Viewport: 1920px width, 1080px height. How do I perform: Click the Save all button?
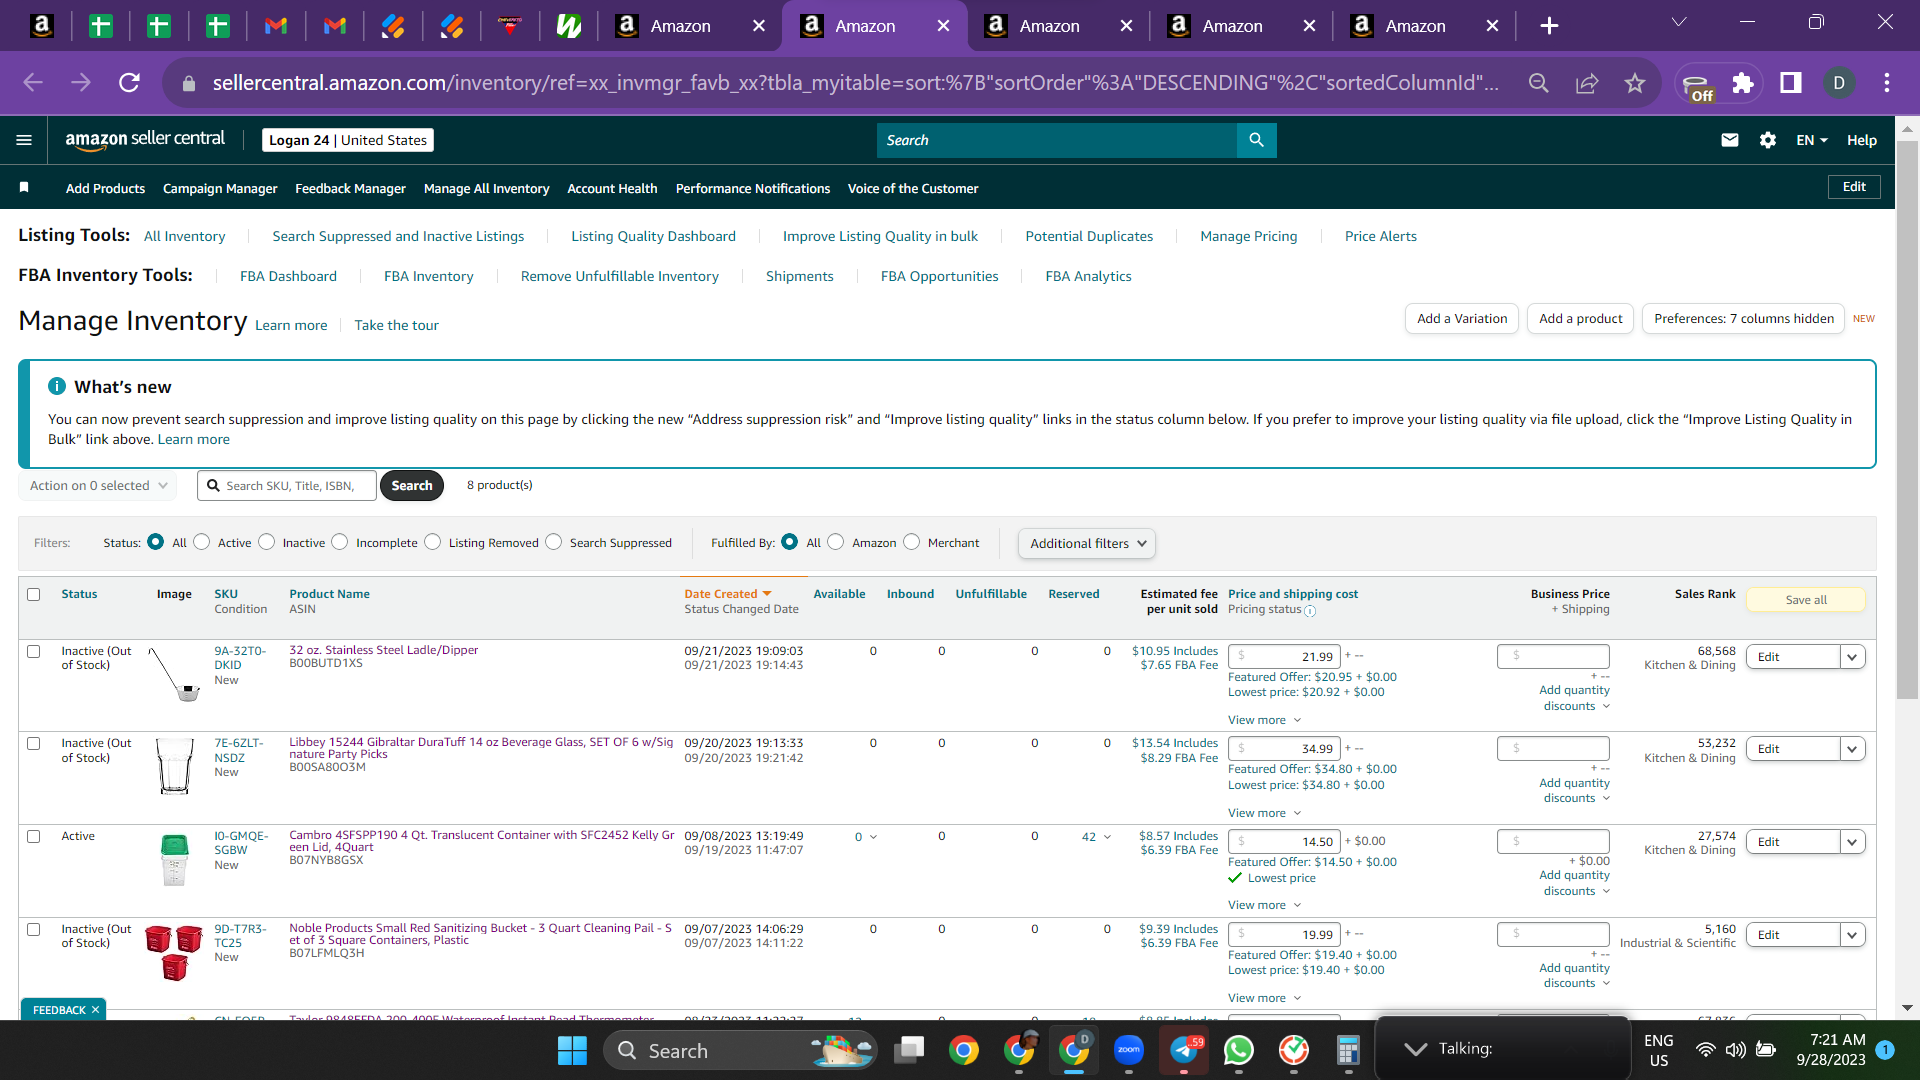(x=1806, y=600)
